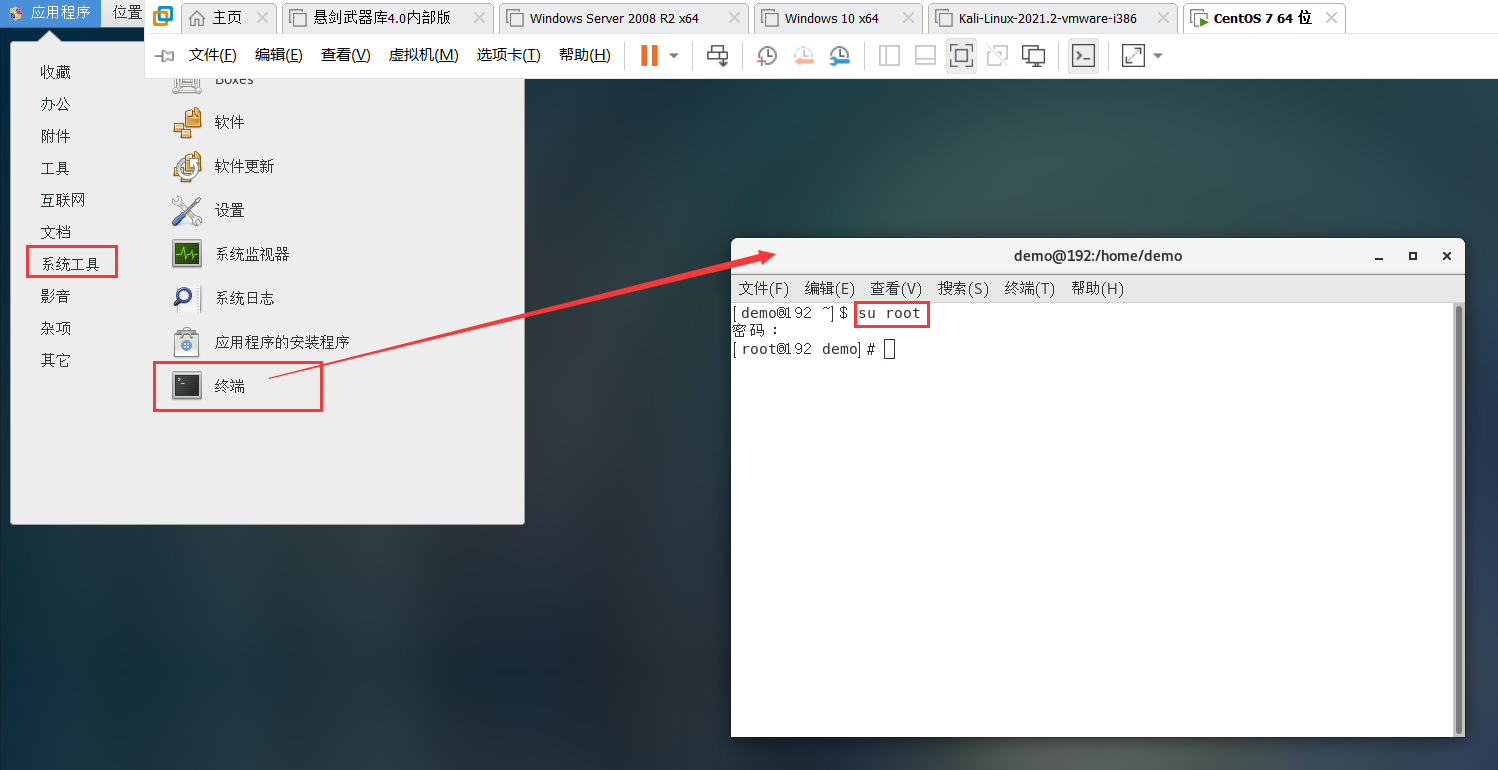1498x770 pixels.
Task: Open terminal 查看(V) menu
Action: [896, 288]
